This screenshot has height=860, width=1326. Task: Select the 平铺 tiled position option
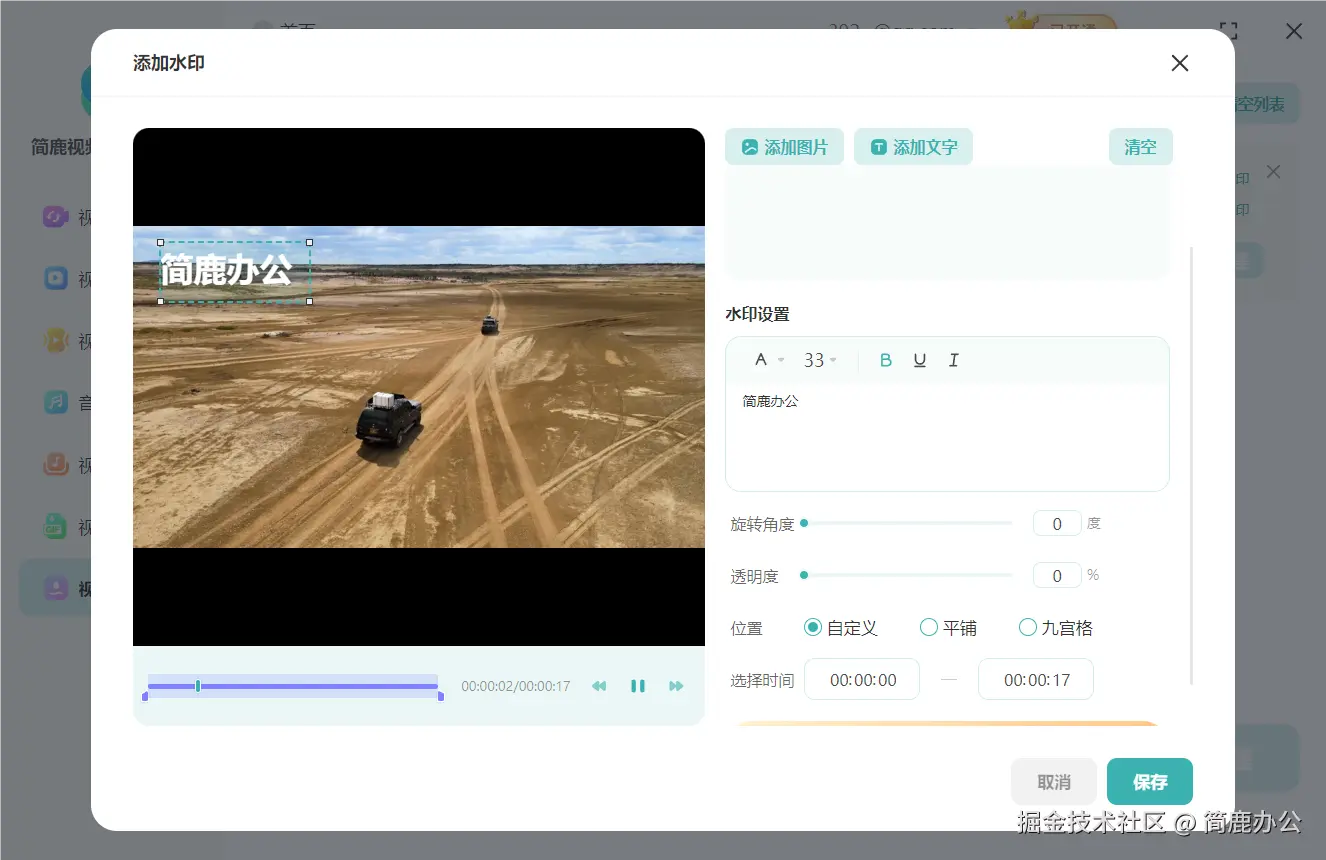click(x=928, y=627)
